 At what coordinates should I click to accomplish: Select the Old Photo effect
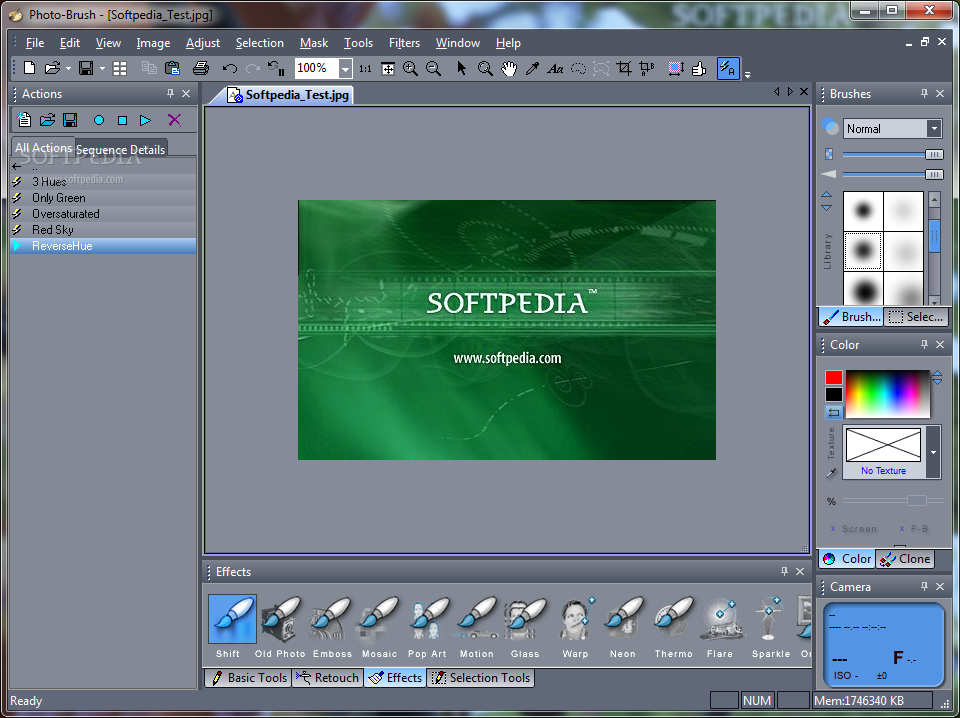(x=280, y=626)
